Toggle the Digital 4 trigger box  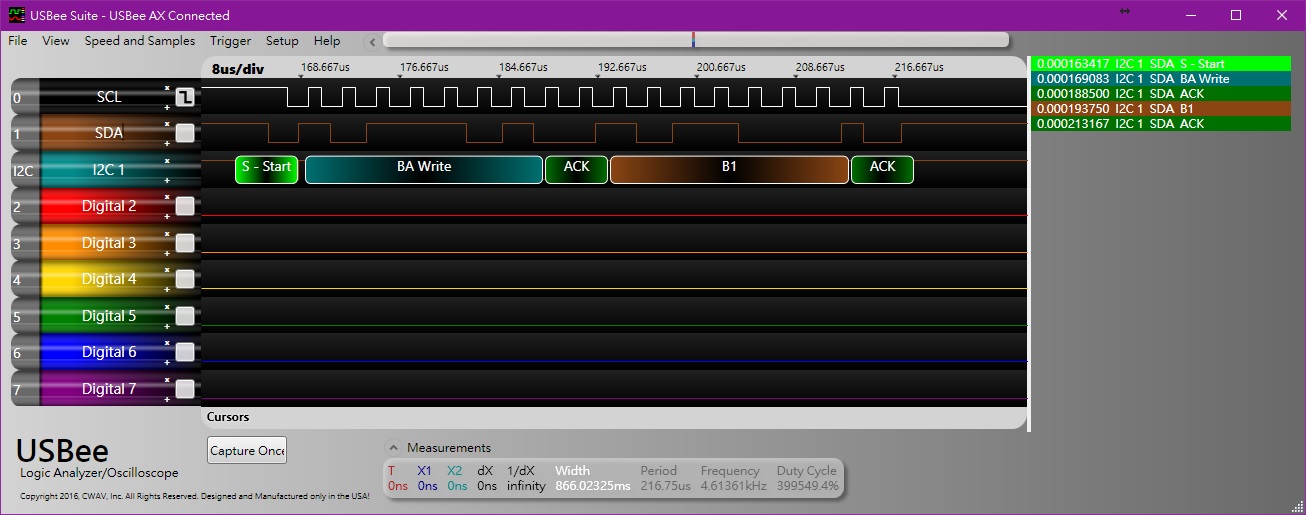point(185,279)
